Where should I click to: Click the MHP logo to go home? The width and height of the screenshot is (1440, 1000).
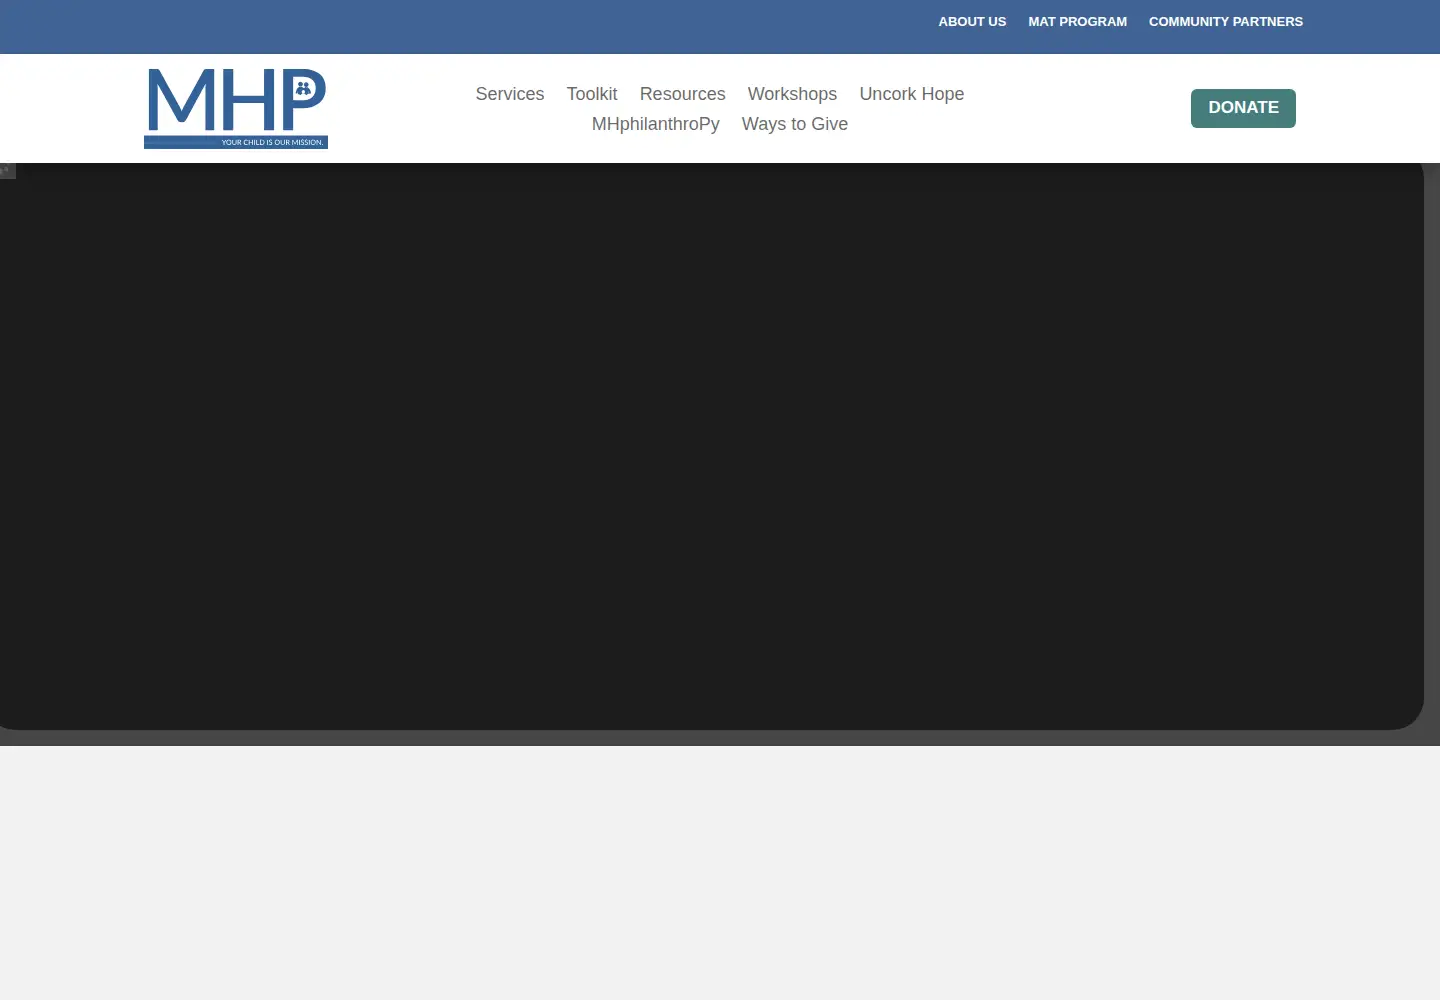236,108
